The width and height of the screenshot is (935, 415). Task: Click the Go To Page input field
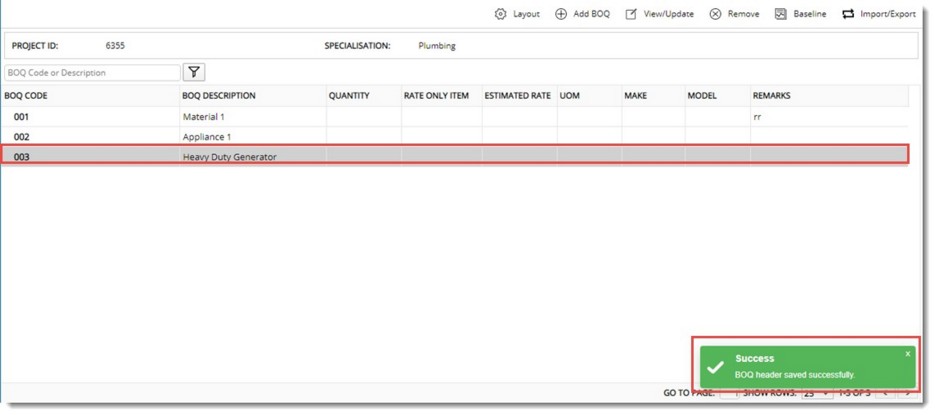(x=731, y=393)
